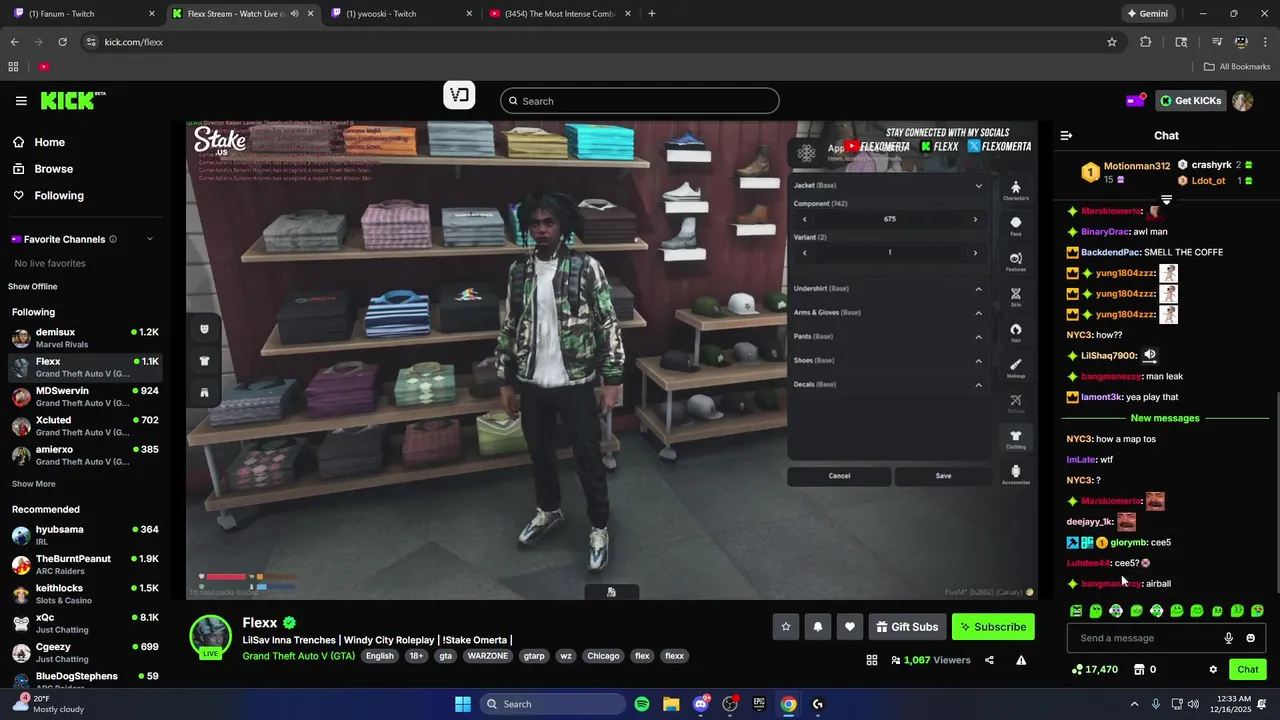Viewport: 1280px width, 720px height.
Task: Show More followed channels
Action: click(x=34, y=484)
